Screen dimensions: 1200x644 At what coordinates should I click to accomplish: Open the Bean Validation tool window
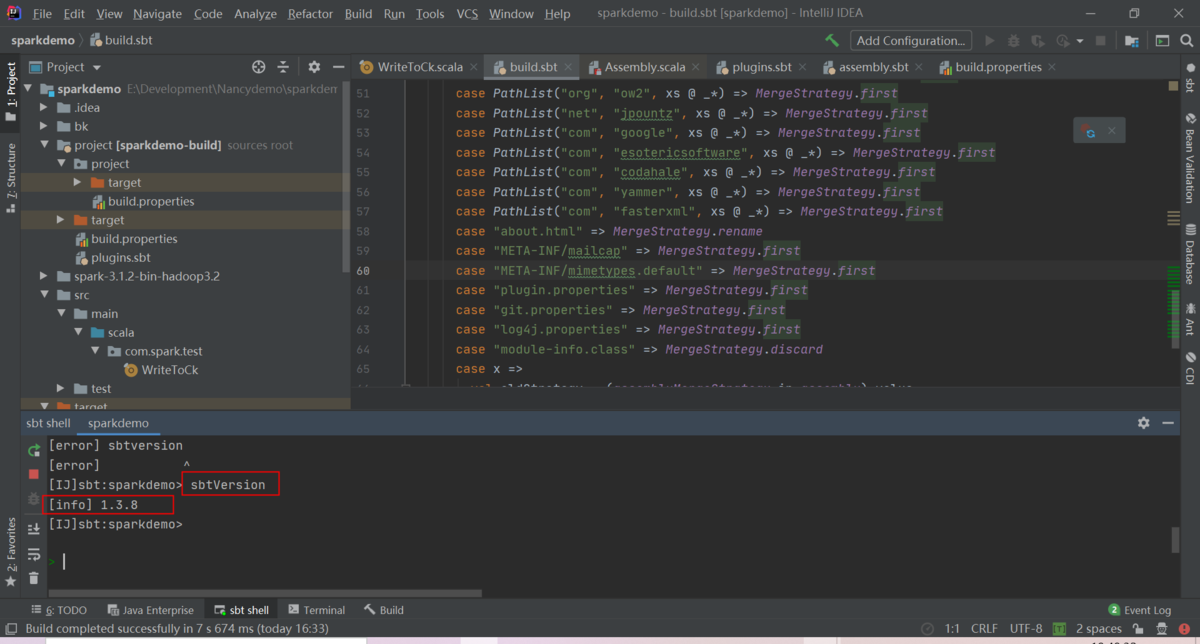point(1190,157)
